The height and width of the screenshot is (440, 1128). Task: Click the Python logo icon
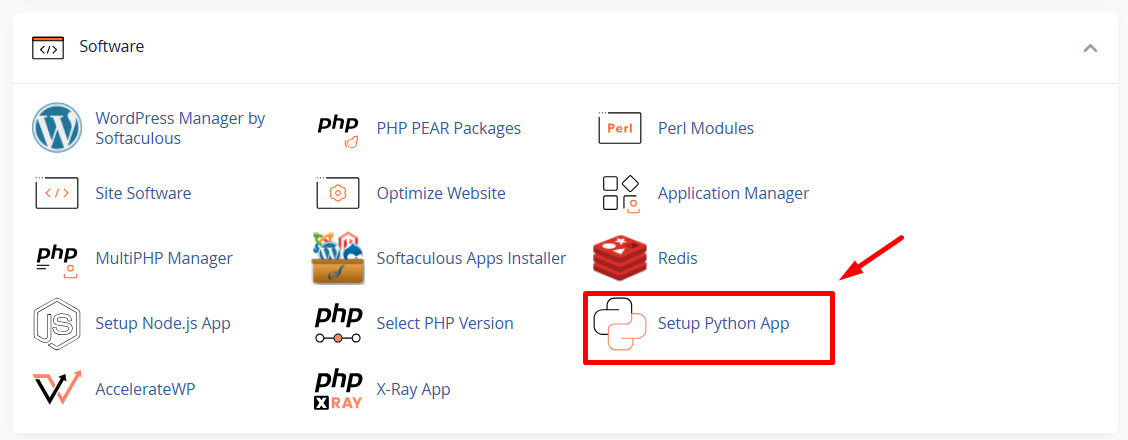(x=619, y=324)
